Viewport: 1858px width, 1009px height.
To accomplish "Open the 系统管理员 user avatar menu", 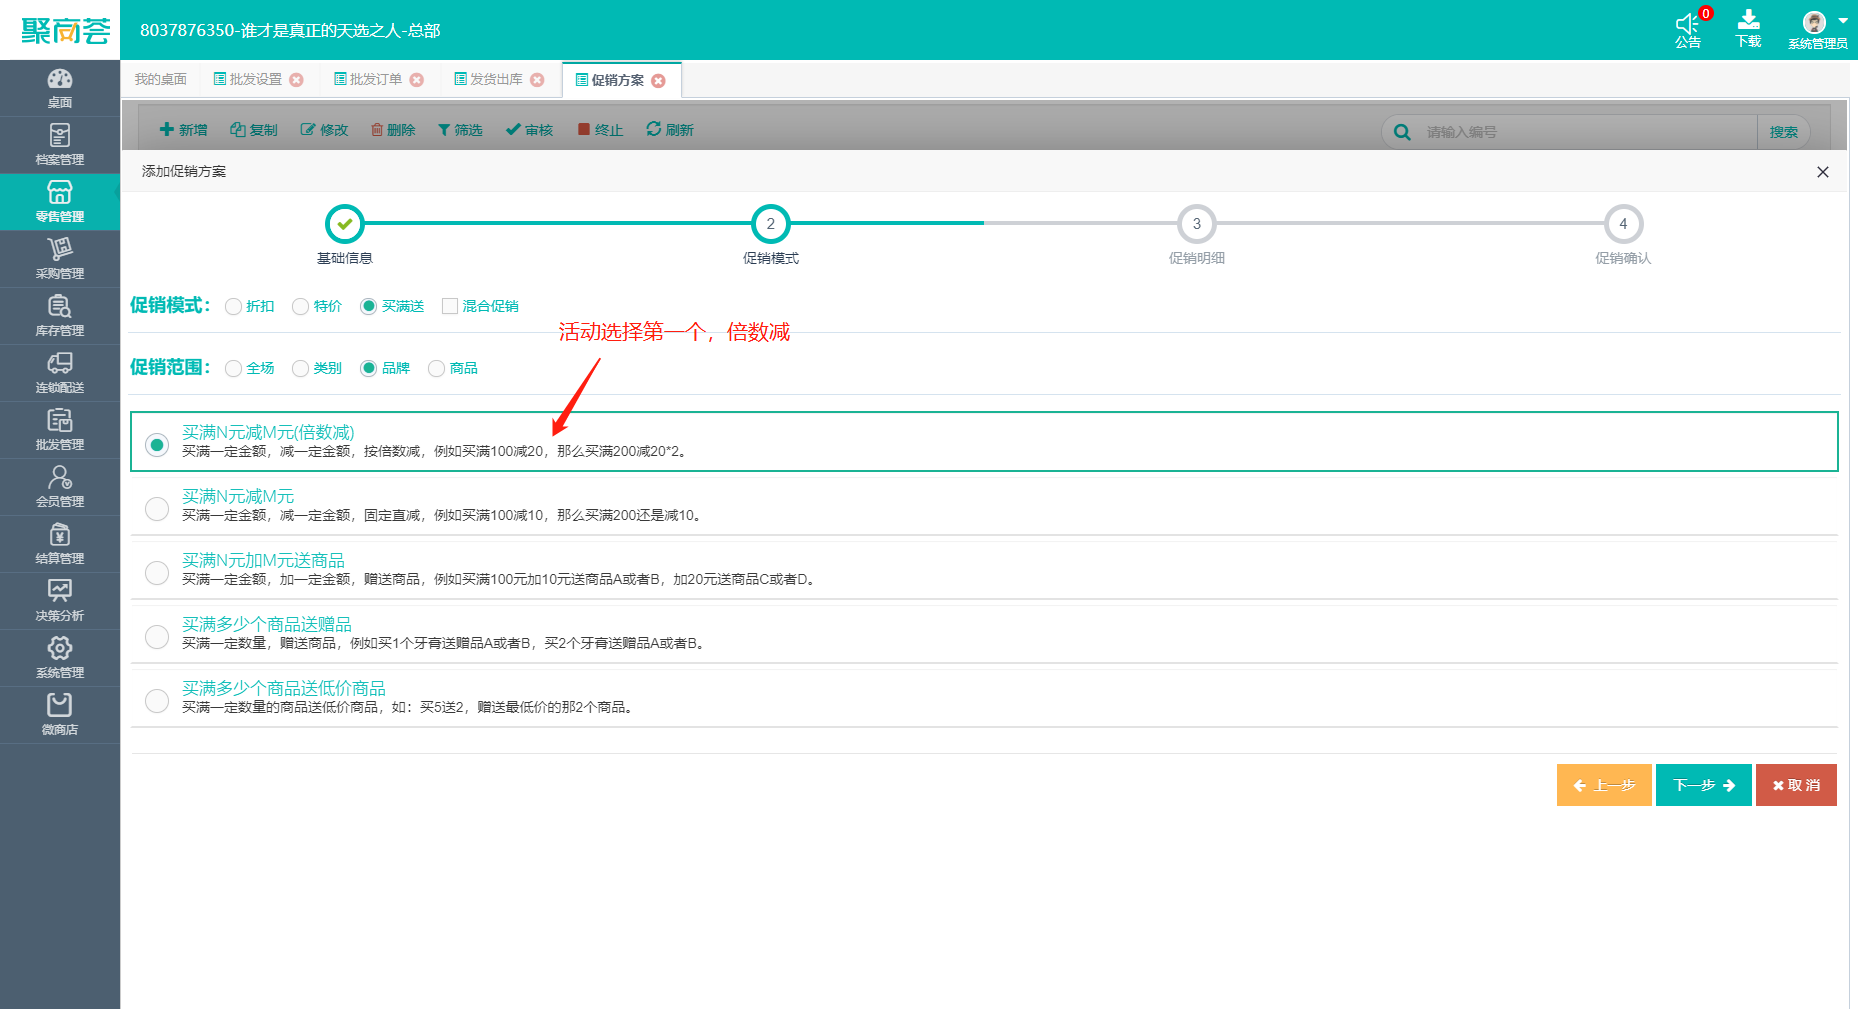I will tap(1817, 29).
